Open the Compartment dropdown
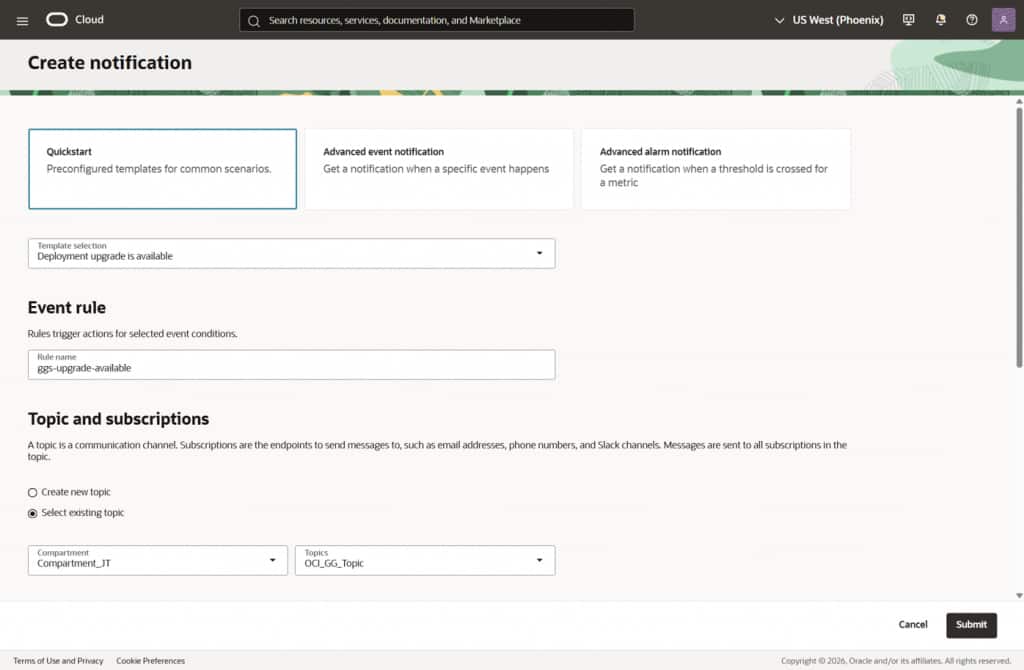1024x670 pixels. (x=157, y=560)
